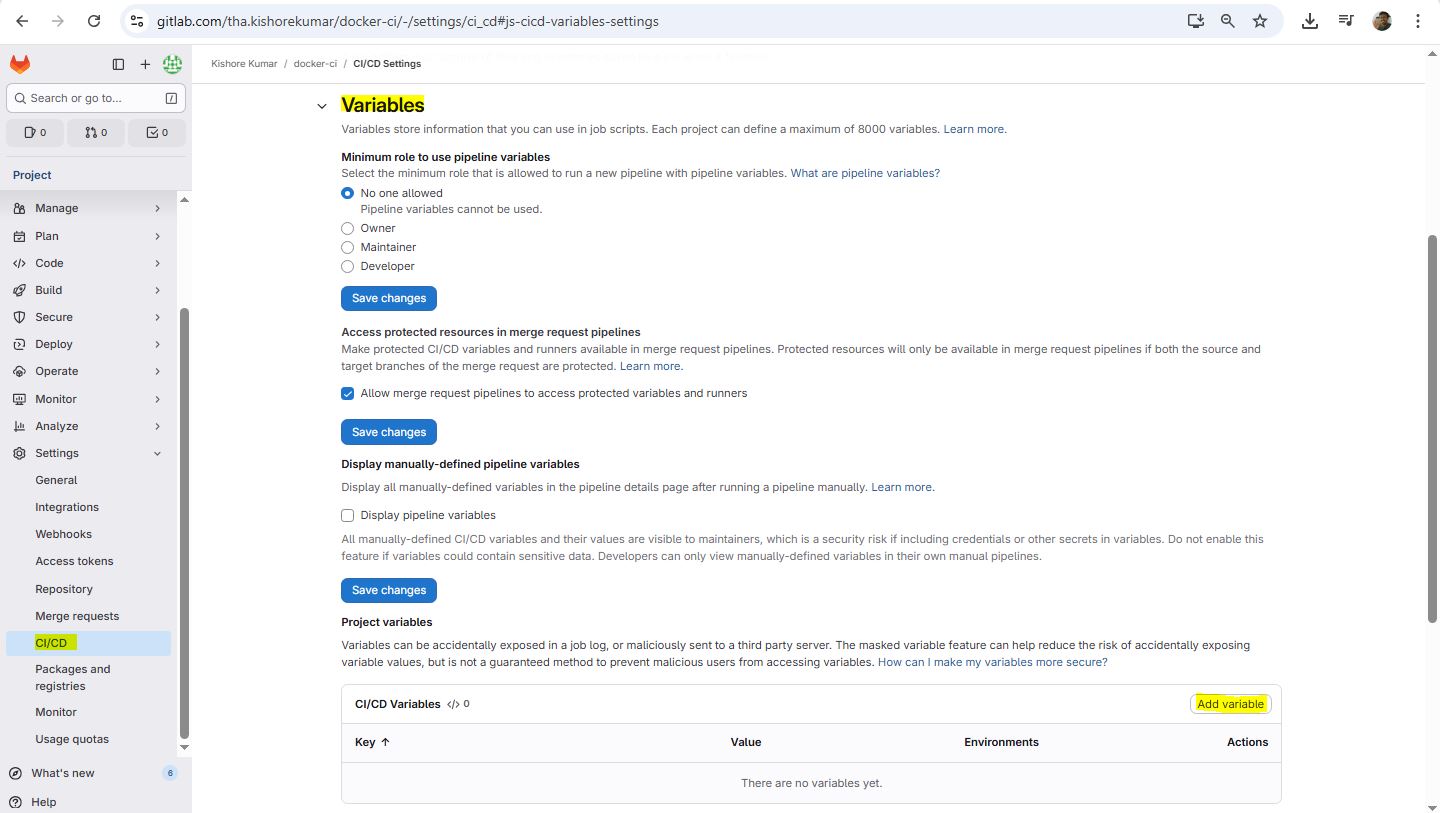Screen dimensions: 1440x813
Task: Select the Owner radio option
Action: [348, 228]
